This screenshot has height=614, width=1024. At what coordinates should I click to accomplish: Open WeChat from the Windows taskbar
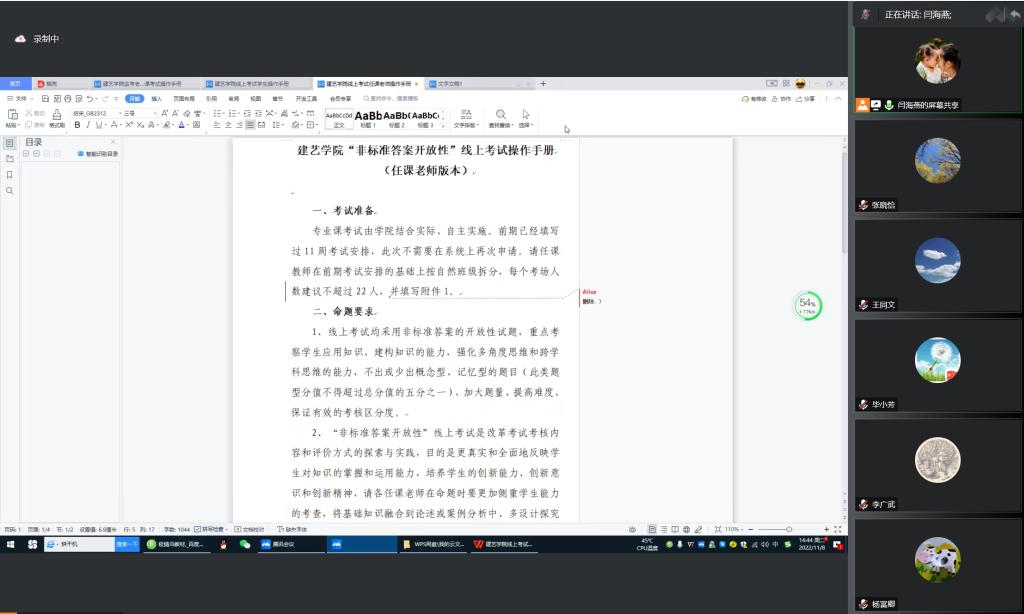click(244, 544)
